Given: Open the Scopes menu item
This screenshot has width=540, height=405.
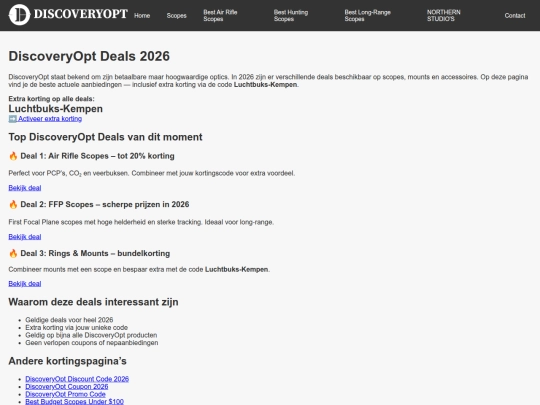Looking at the screenshot, I should tap(176, 15).
